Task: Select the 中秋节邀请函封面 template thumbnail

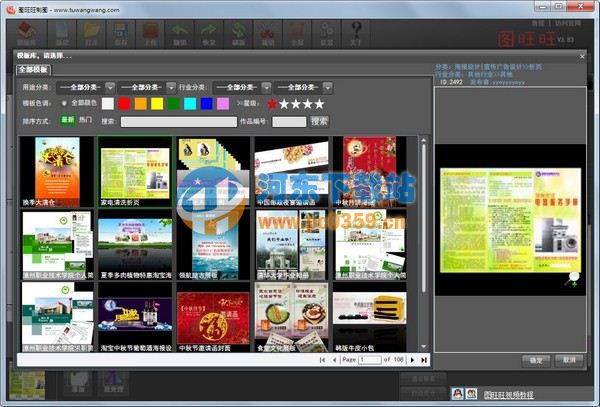Action: click(x=213, y=317)
